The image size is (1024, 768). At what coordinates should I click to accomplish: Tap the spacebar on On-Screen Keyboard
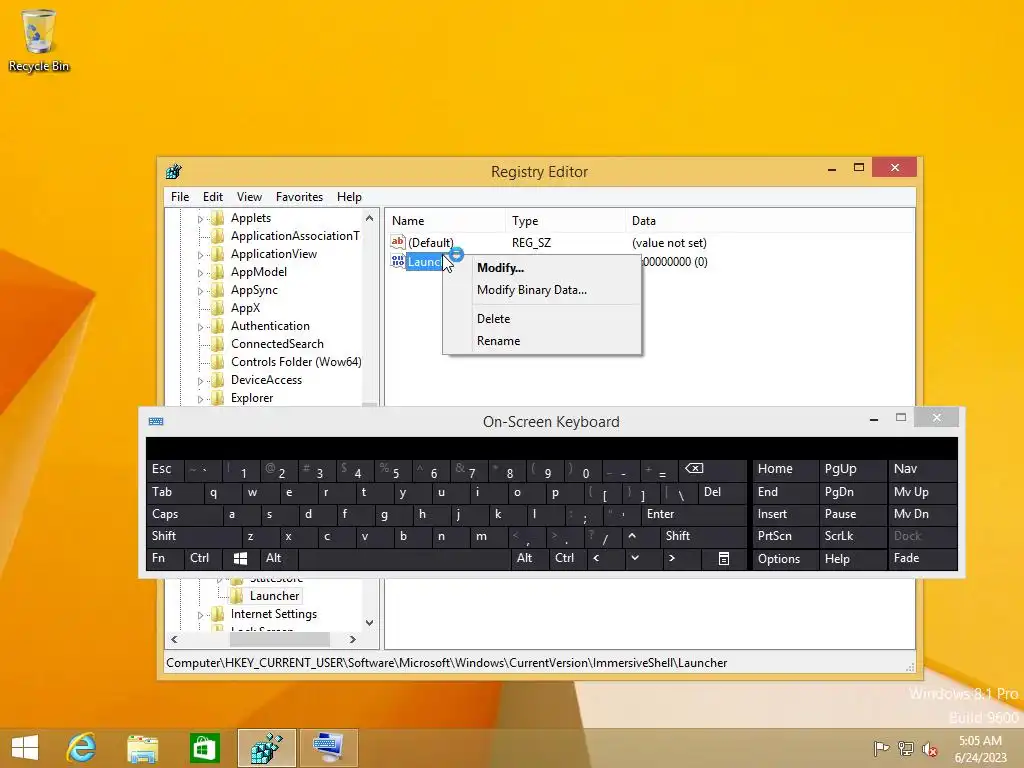404,558
